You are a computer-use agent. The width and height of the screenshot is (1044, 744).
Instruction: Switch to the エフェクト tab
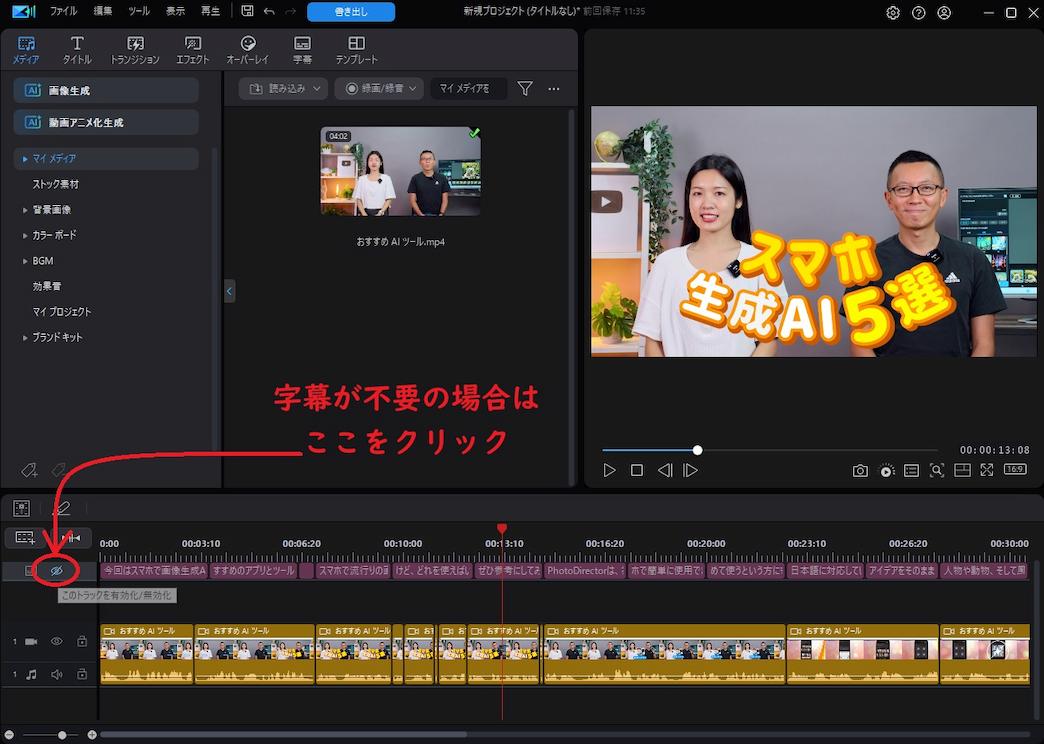pos(193,50)
